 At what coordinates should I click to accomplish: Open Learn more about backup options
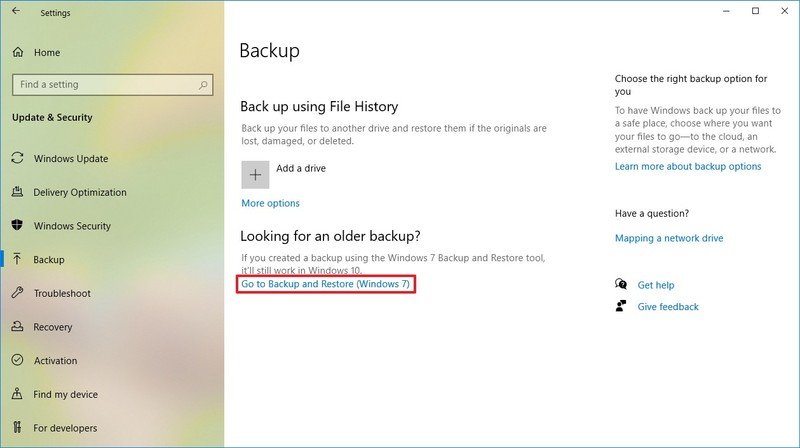point(688,166)
